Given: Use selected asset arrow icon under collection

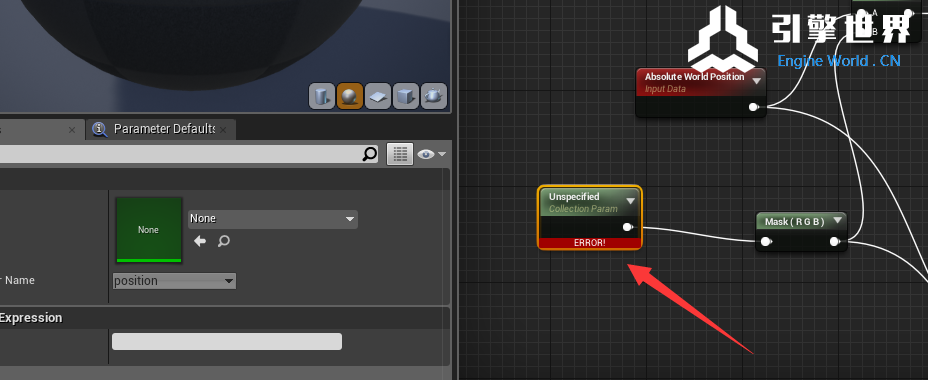Looking at the screenshot, I should point(200,241).
